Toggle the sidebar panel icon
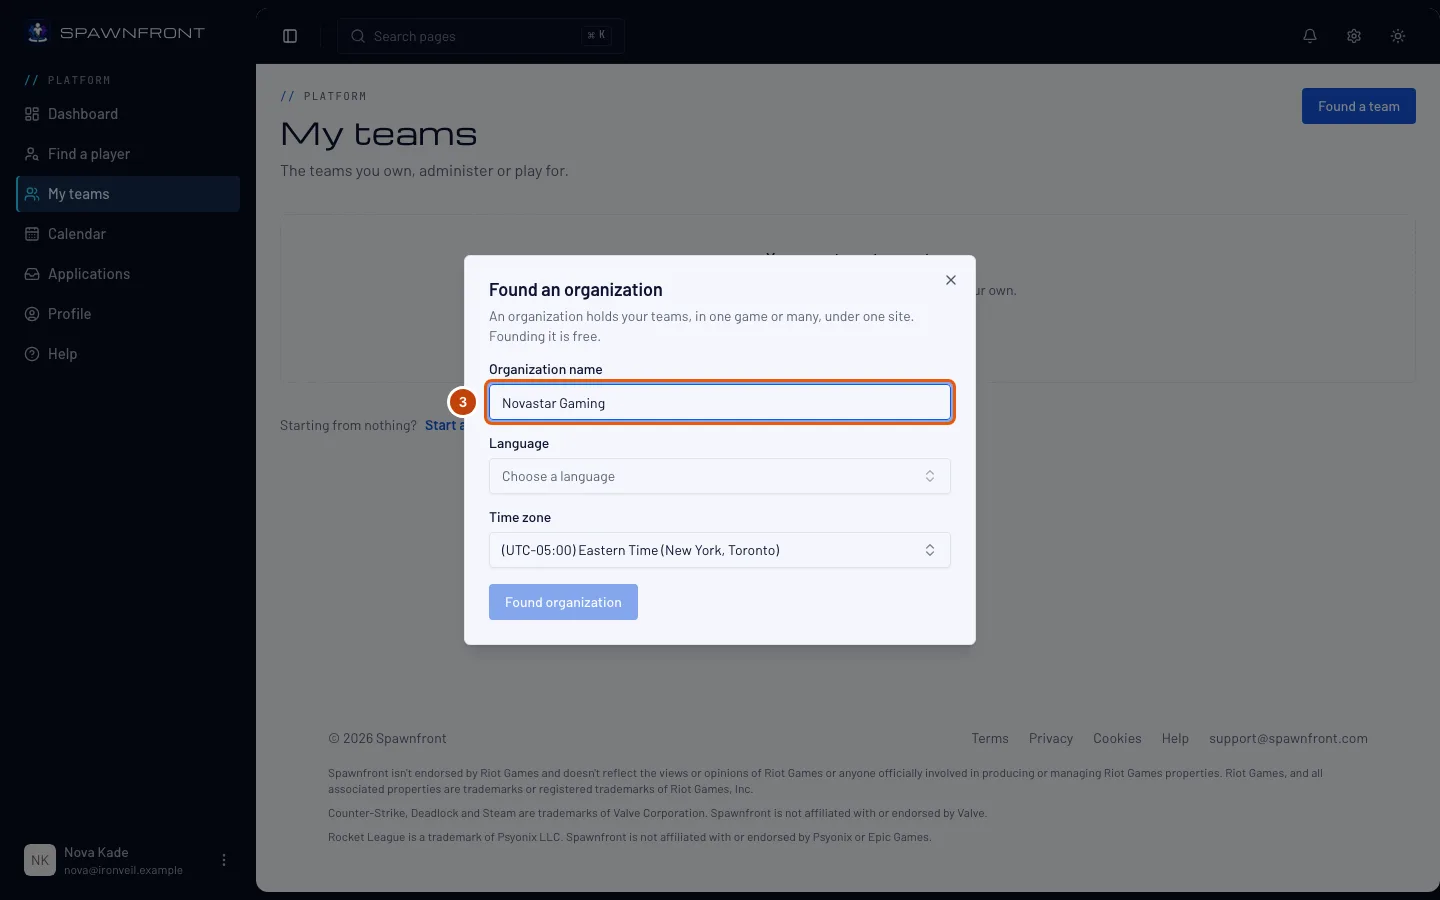 tap(290, 36)
